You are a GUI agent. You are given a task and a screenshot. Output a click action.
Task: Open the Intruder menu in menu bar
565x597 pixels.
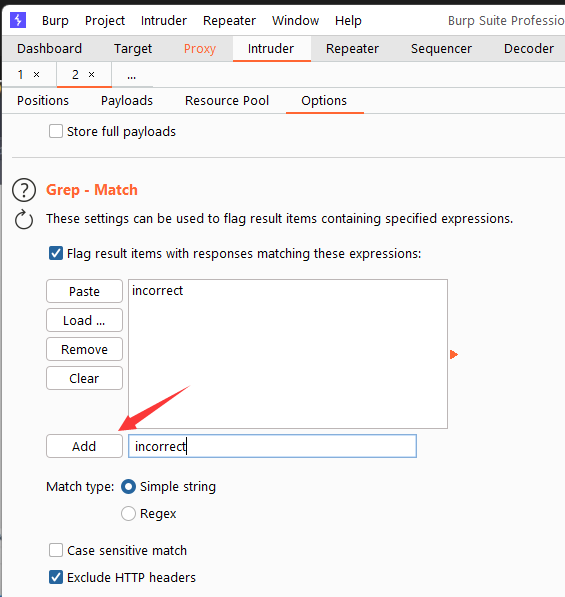(x=164, y=21)
